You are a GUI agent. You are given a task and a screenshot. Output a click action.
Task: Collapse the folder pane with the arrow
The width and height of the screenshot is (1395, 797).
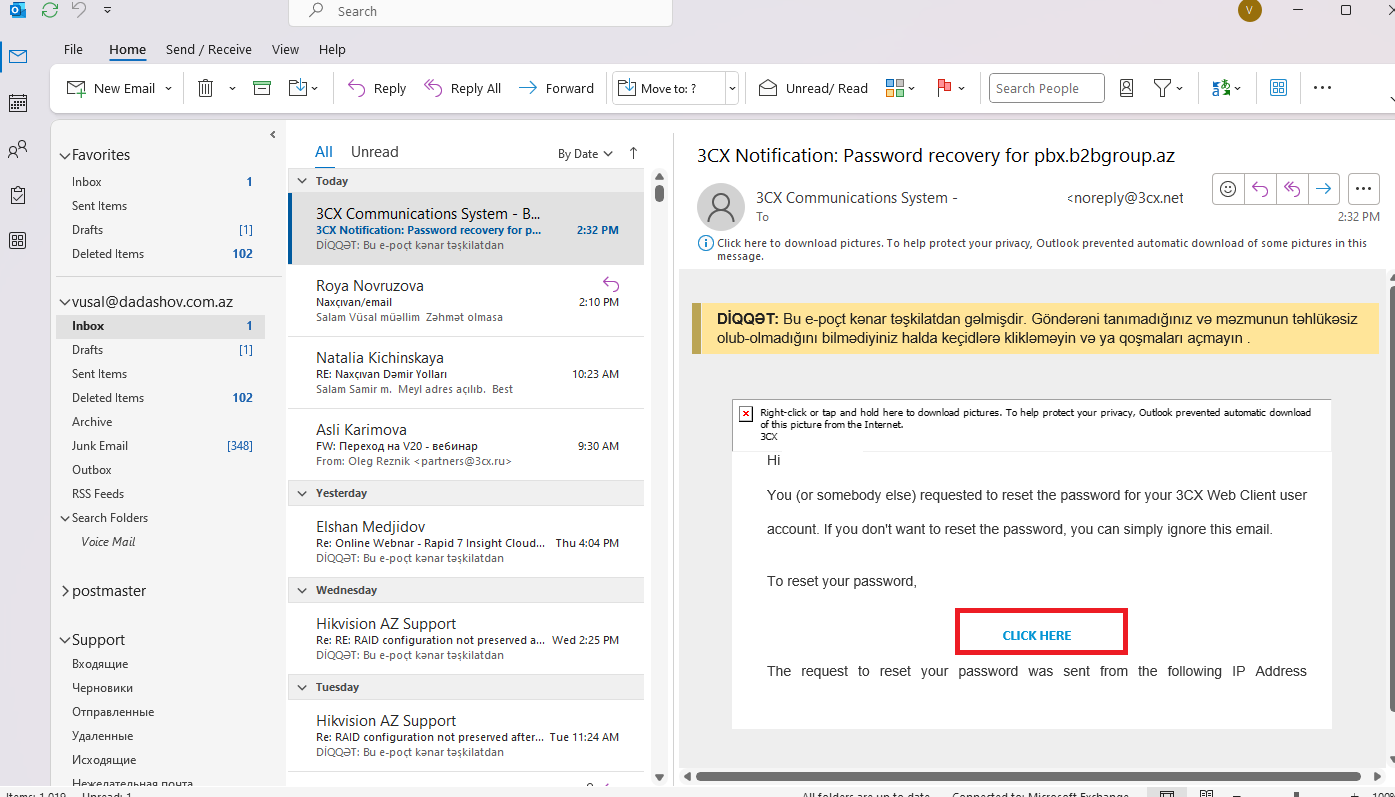273,134
